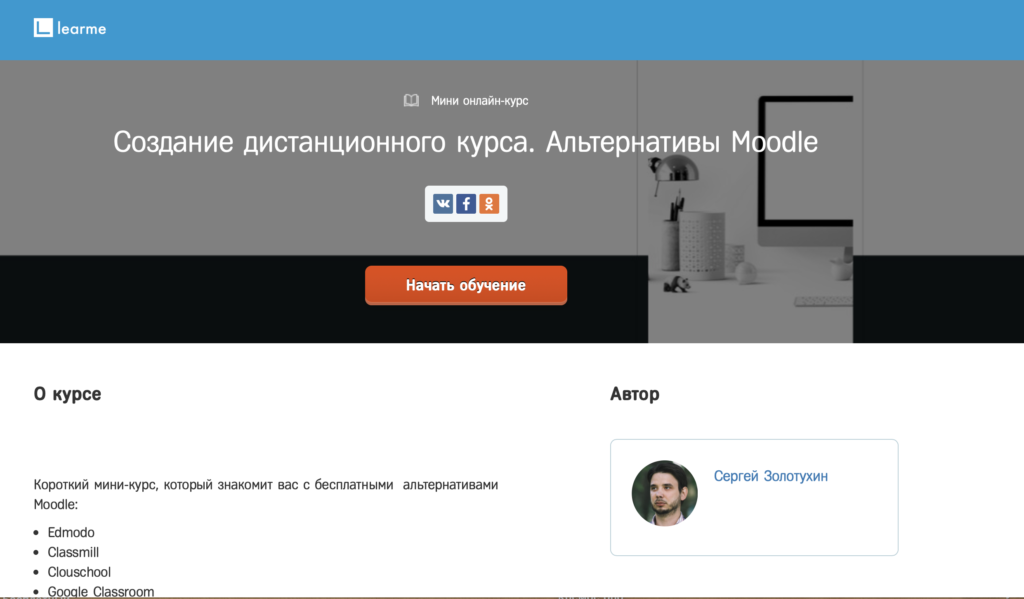Share the course on Odnoklassniki

489,204
